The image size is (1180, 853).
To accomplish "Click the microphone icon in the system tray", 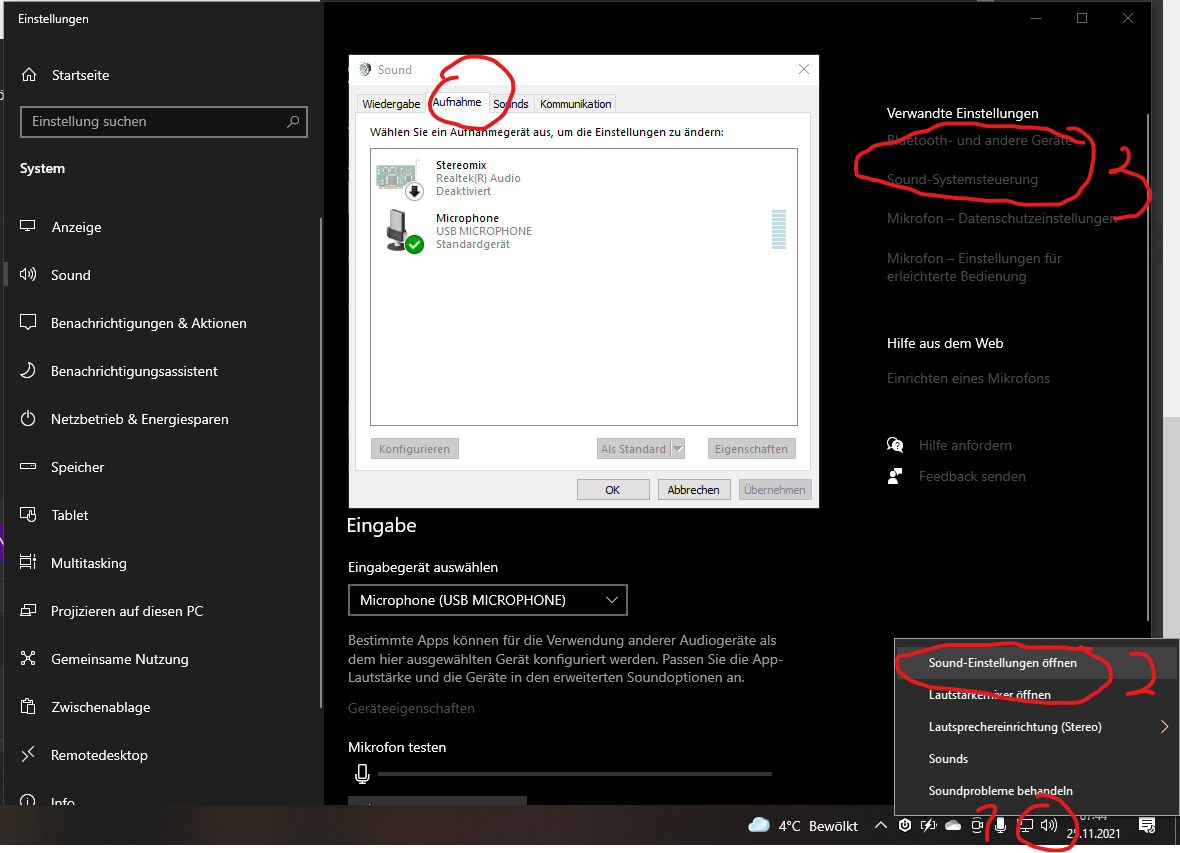I will click(1000, 825).
